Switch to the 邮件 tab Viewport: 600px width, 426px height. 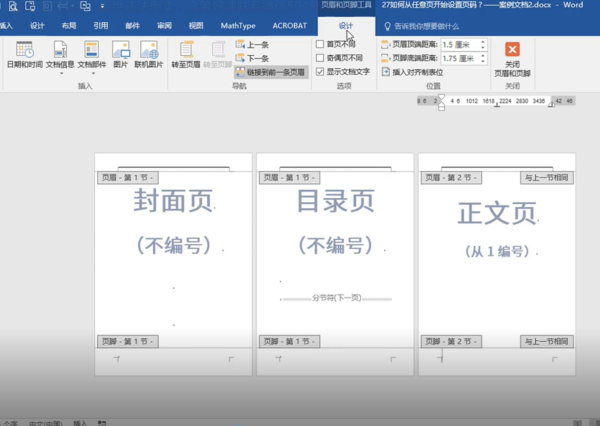click(132, 26)
